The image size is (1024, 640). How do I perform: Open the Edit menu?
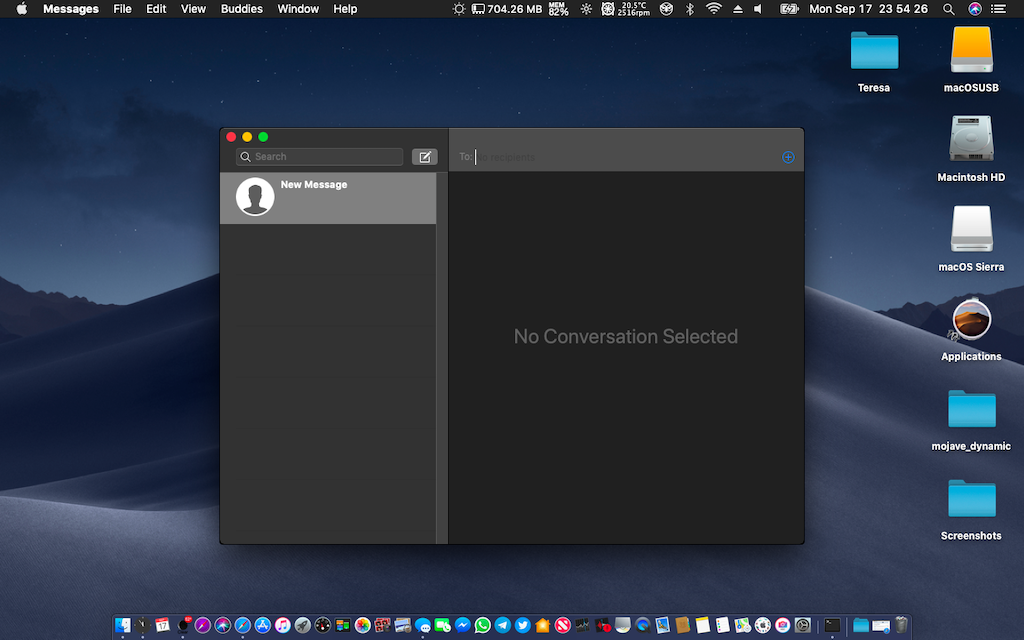click(156, 8)
